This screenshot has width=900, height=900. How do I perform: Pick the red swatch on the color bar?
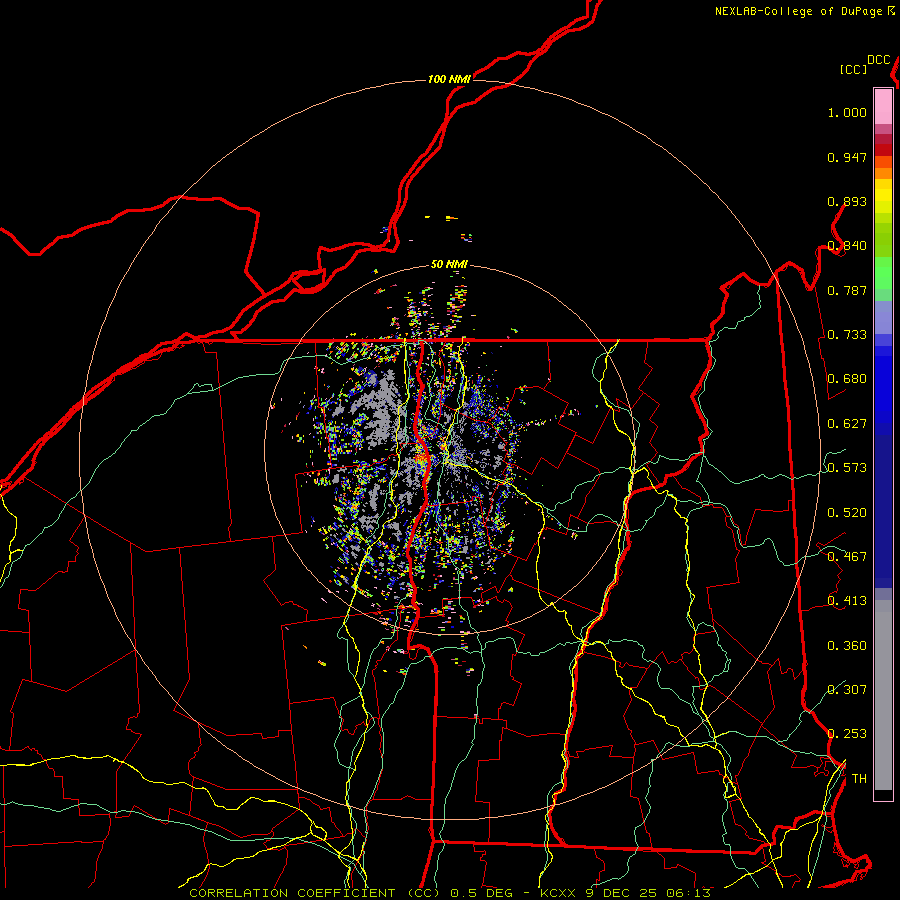pyautogui.click(x=883, y=150)
